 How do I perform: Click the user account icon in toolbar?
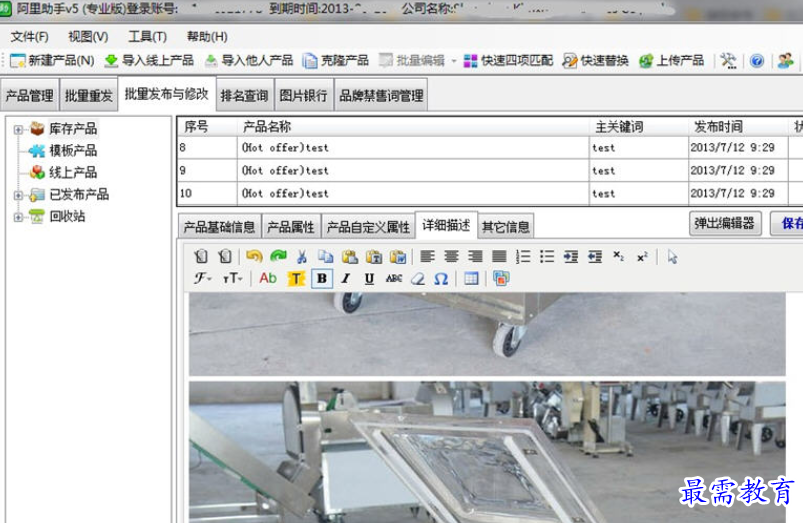(785, 61)
